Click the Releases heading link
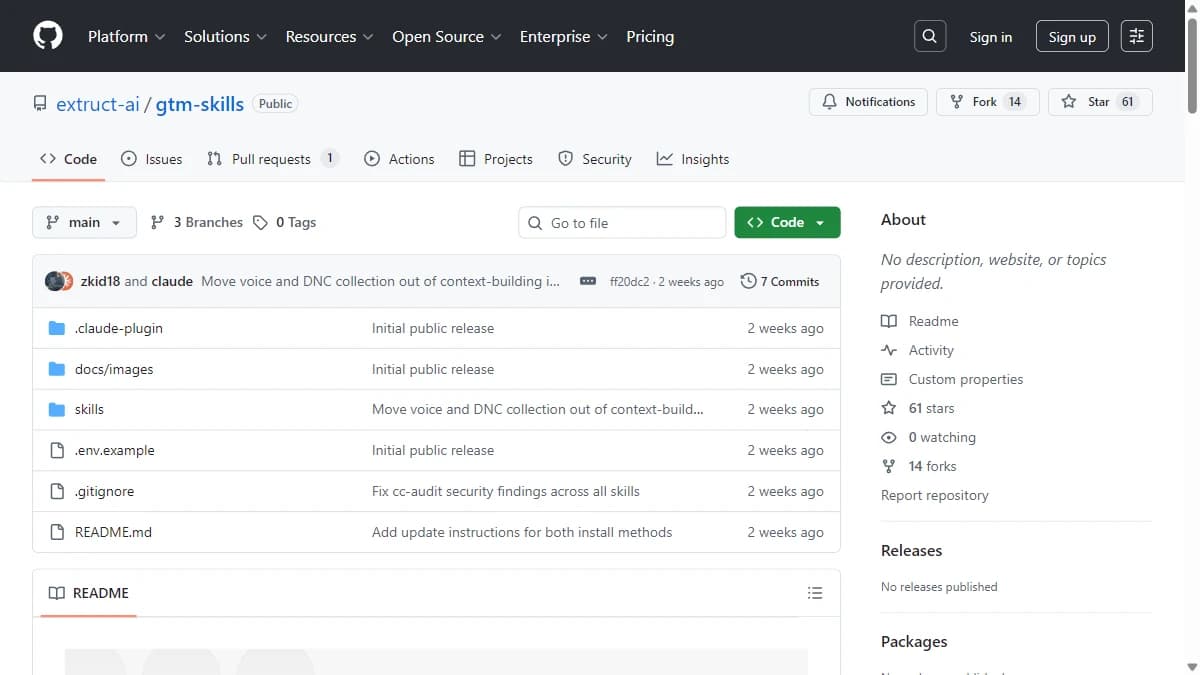Viewport: 1200px width, 675px height. pyautogui.click(x=911, y=550)
